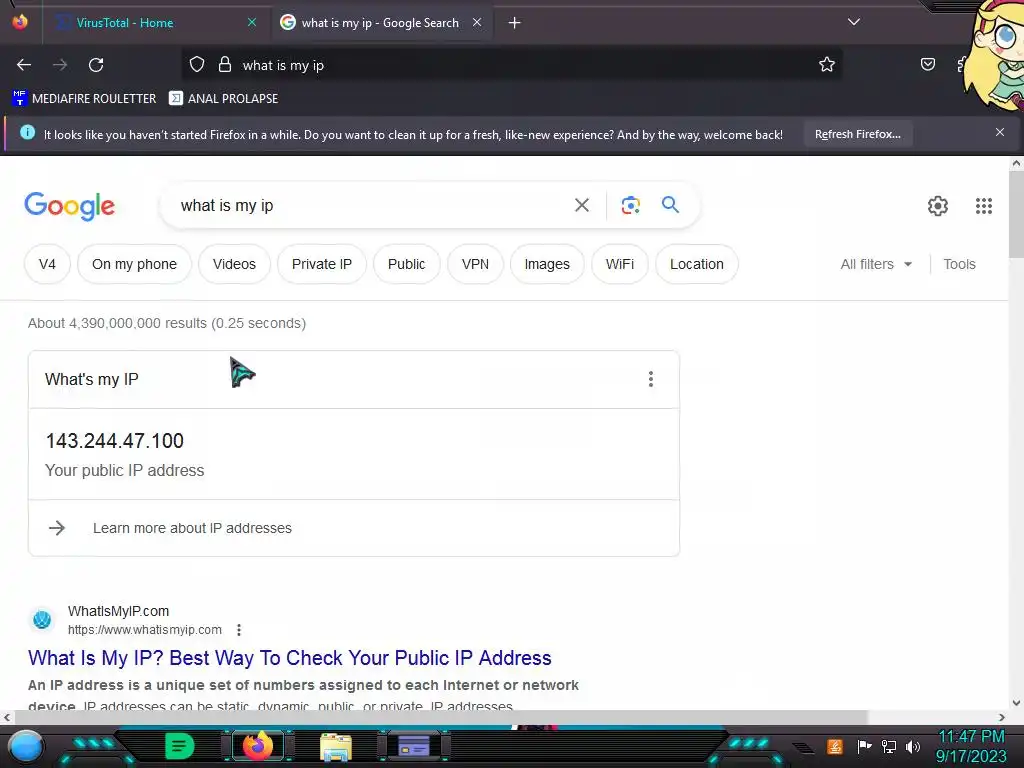The height and width of the screenshot is (768, 1024).
Task: Open the volume speaker tray icon
Action: pyautogui.click(x=913, y=746)
